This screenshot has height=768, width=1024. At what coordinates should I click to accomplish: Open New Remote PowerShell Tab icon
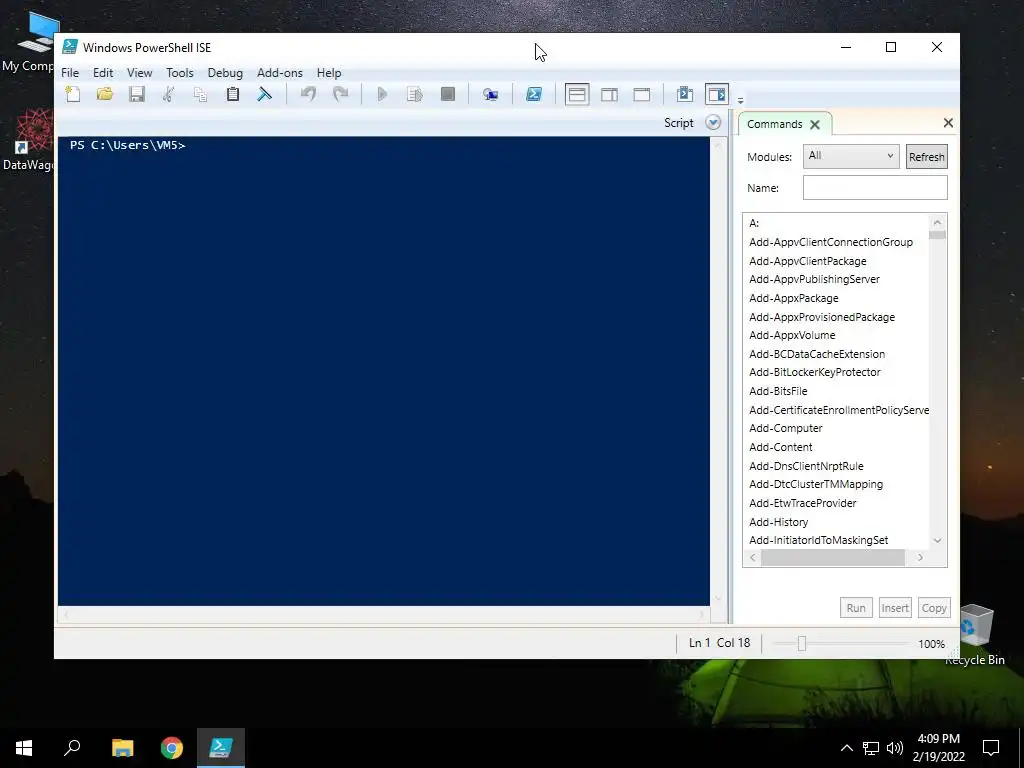pyautogui.click(x=490, y=94)
